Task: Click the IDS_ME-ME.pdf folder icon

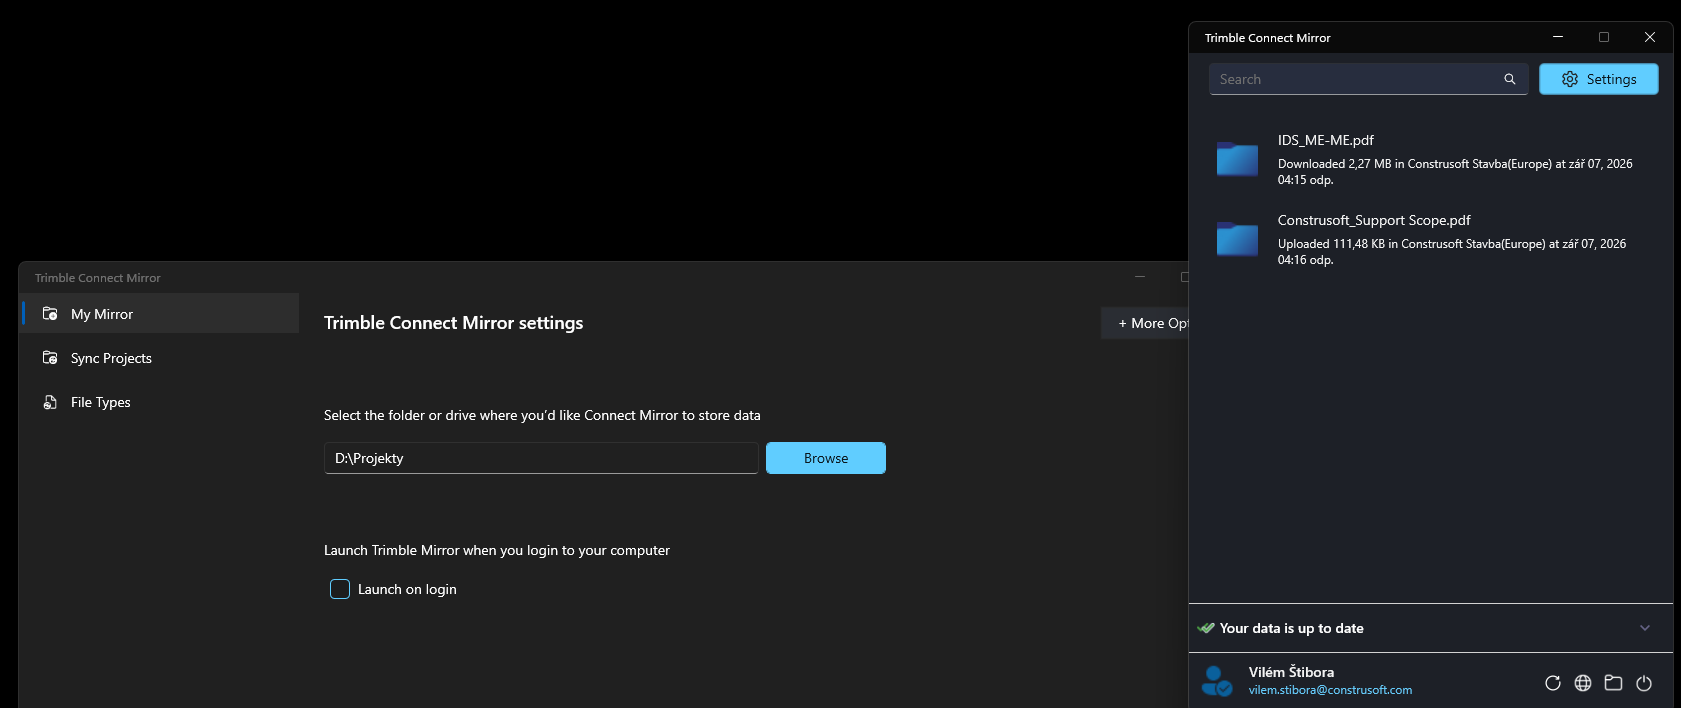Action: tap(1237, 159)
